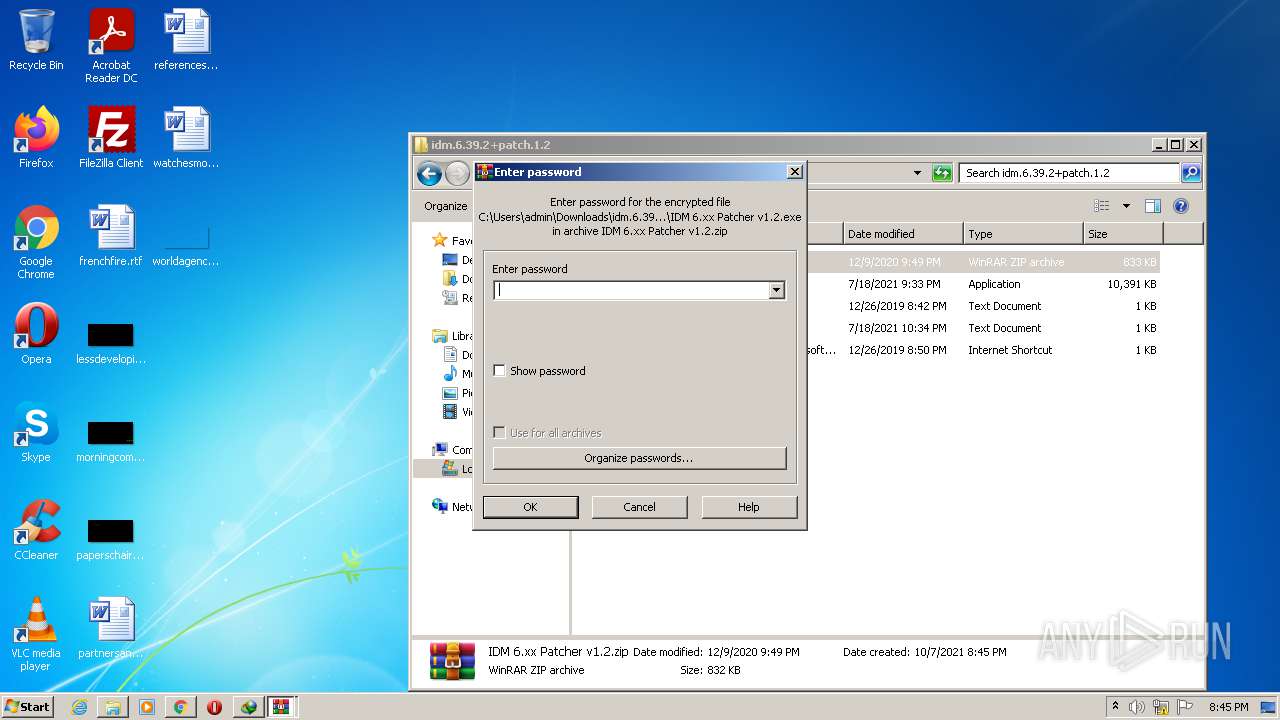The image size is (1280, 720).
Task: Click the Explorer back arrow button
Action: point(430,174)
